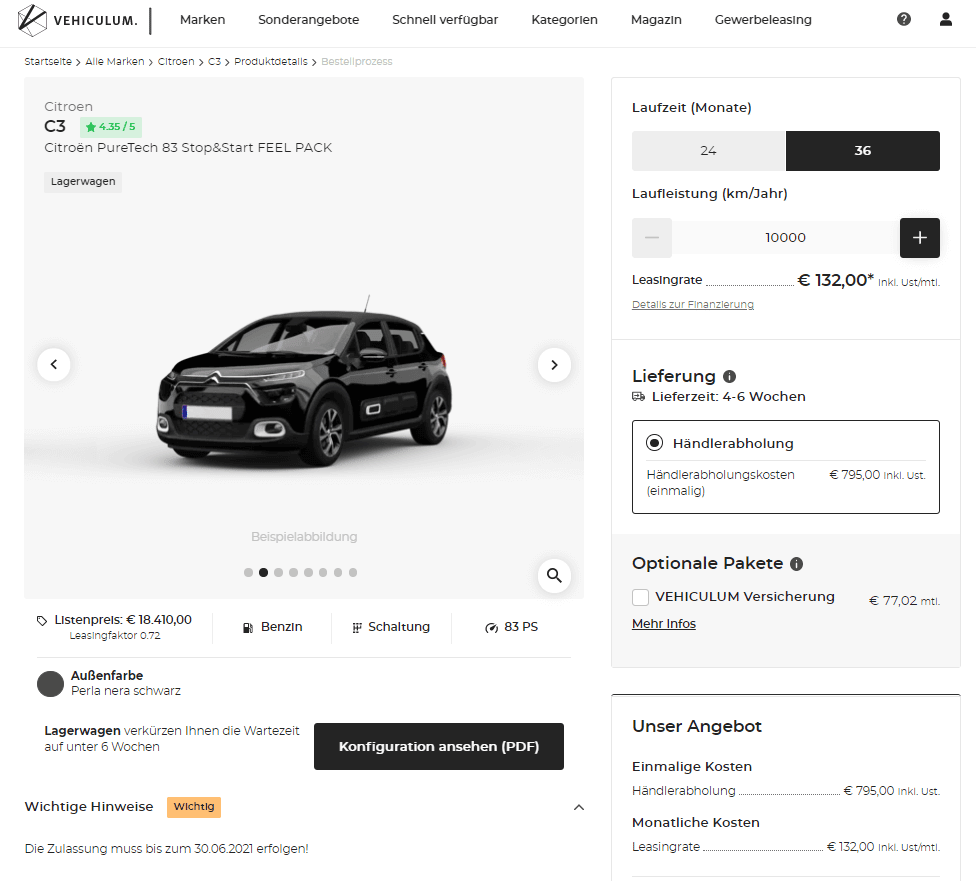Open the Sonderangebote menu item
This screenshot has height=881, width=976.
click(x=309, y=20)
